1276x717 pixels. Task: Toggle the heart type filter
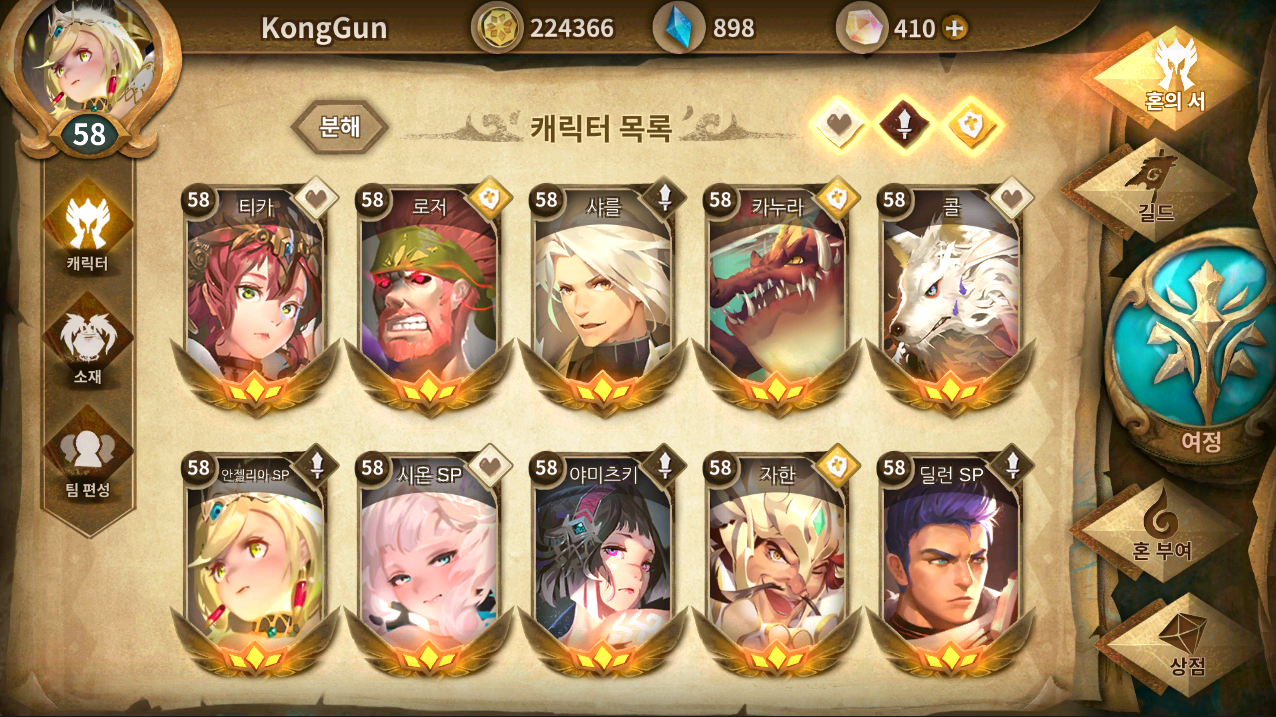[x=839, y=125]
